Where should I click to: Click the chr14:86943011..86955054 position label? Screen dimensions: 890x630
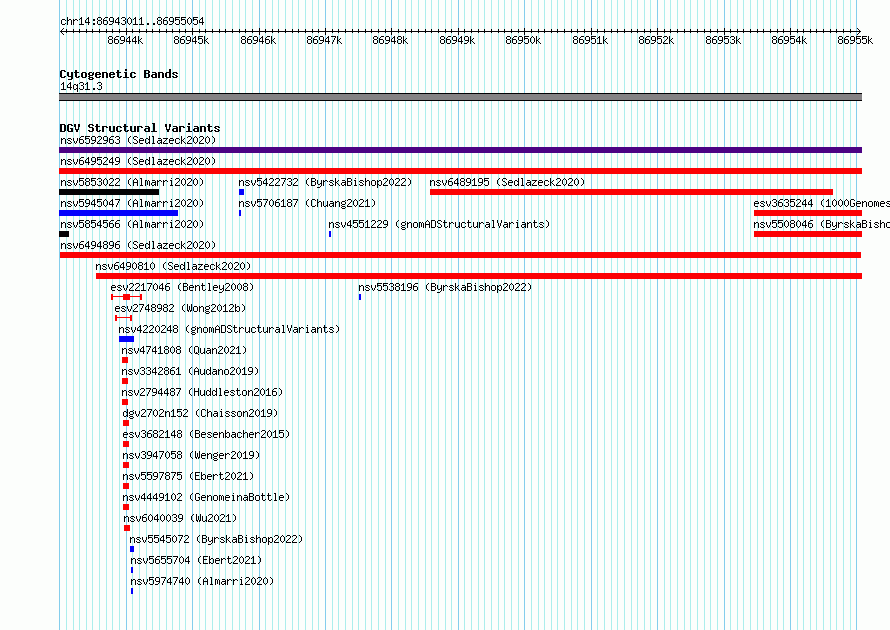[132, 22]
